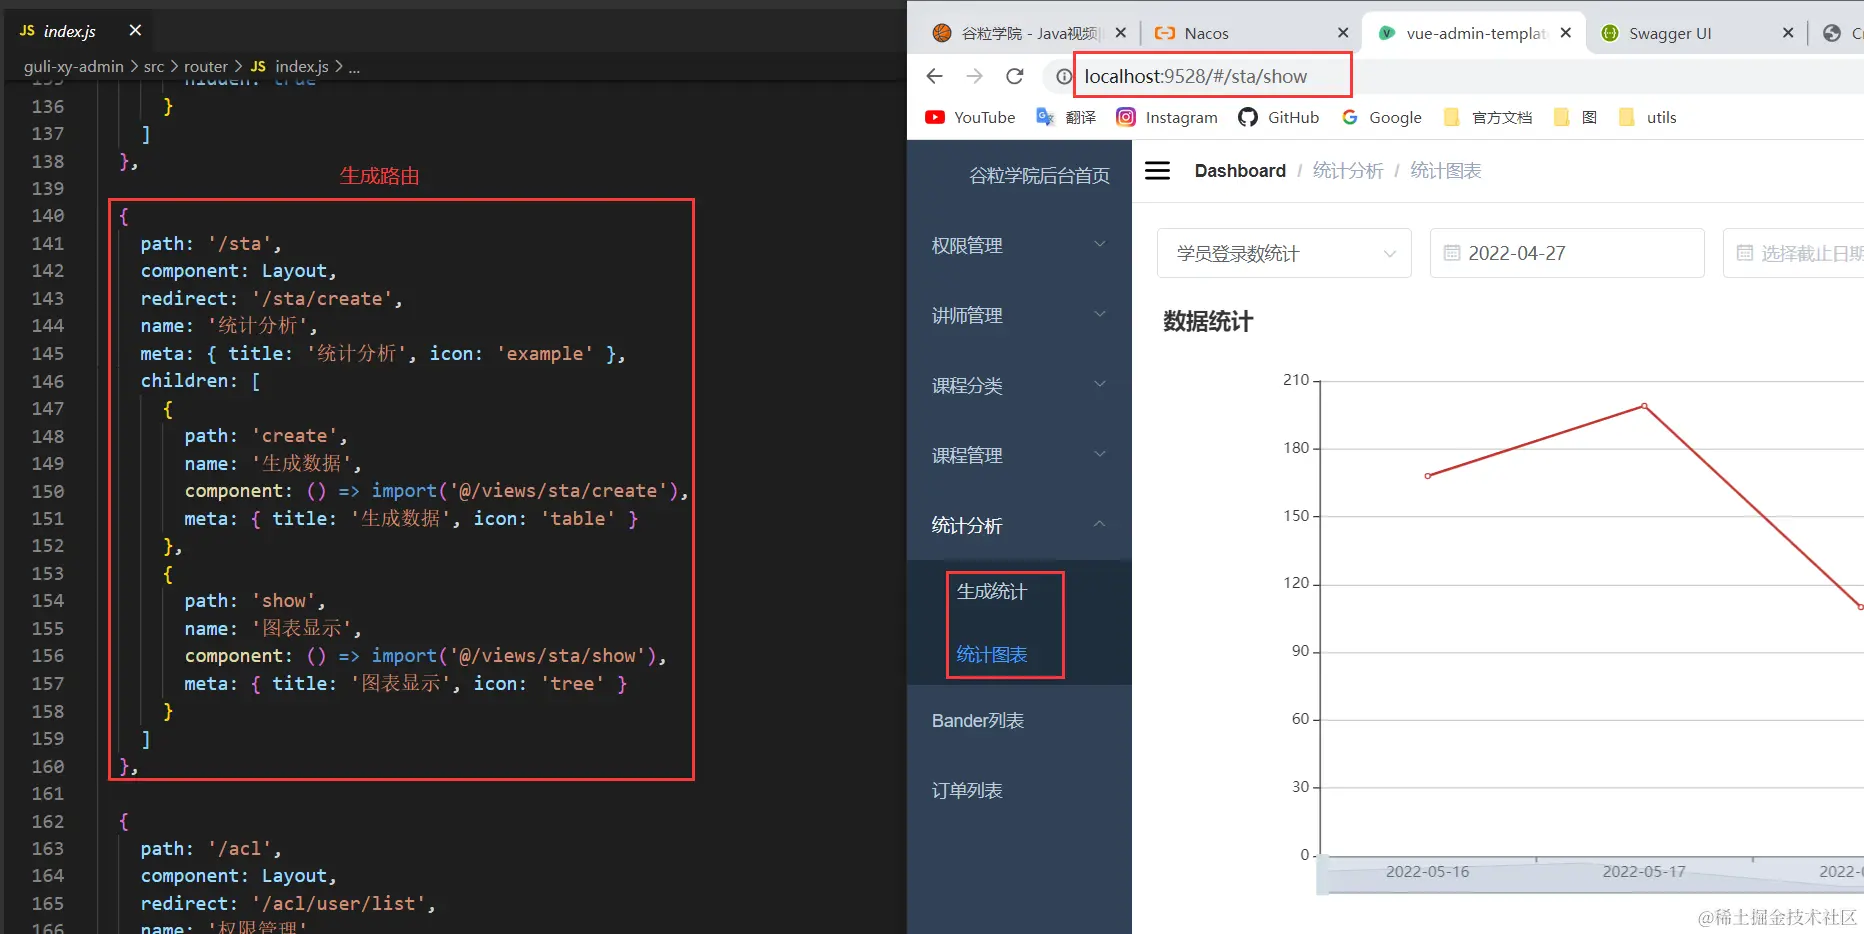Click the browser forward arrow
The height and width of the screenshot is (934, 1864).
coord(974,76)
